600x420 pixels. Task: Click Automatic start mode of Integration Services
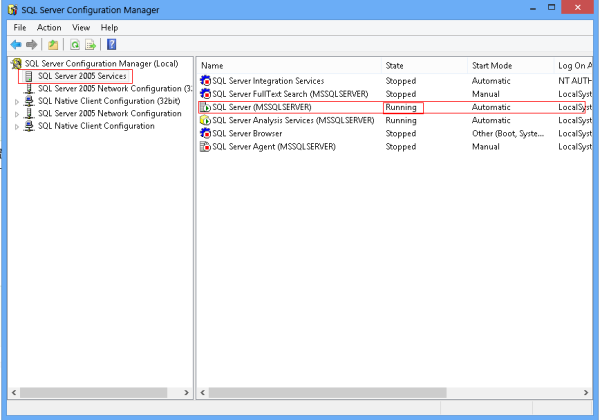pyautogui.click(x=491, y=81)
